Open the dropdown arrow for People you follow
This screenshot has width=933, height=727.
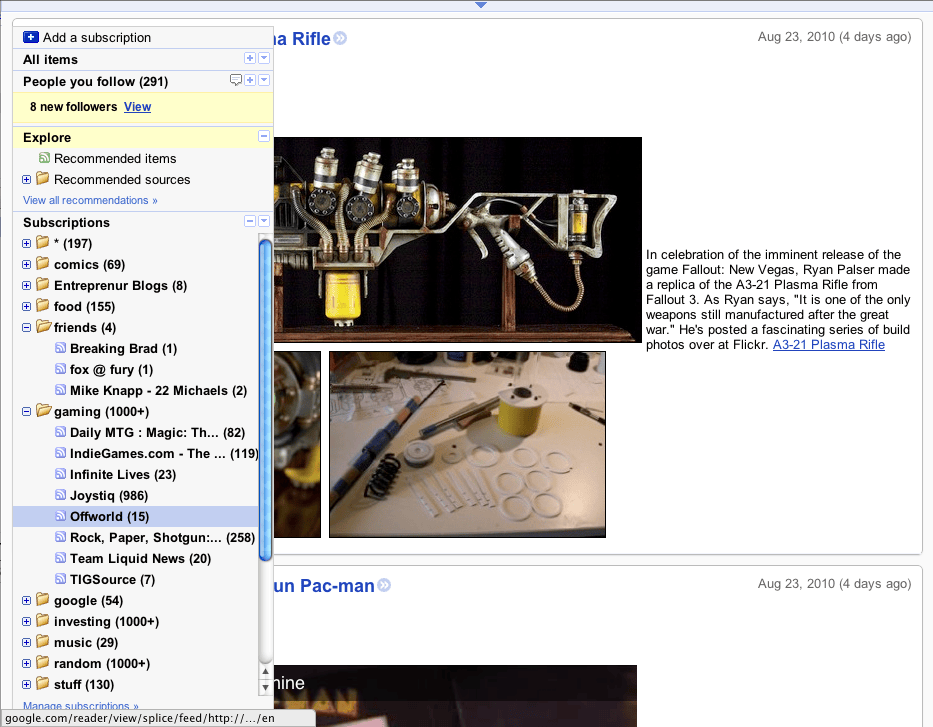click(264, 80)
